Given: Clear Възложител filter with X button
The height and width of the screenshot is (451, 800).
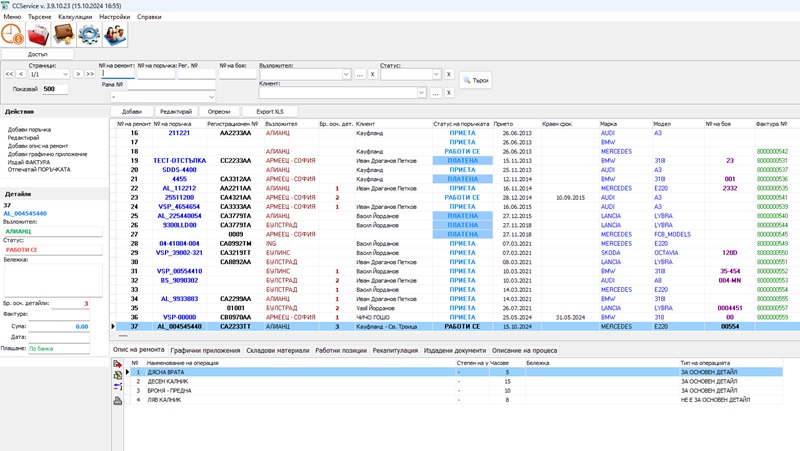Looking at the screenshot, I should pyautogui.click(x=372, y=74).
